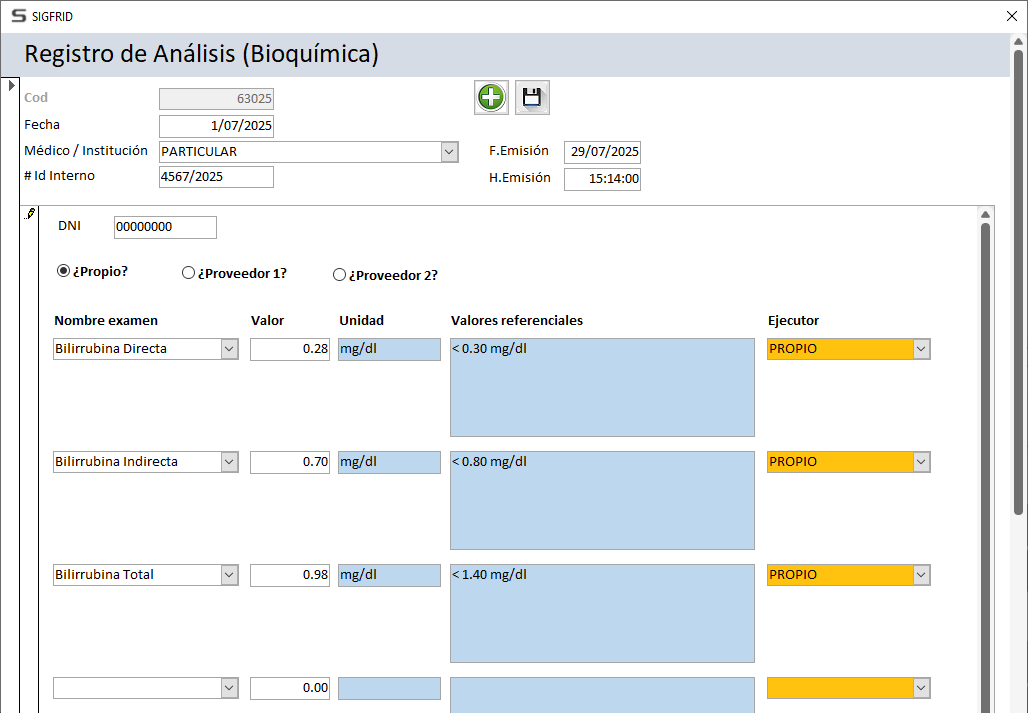Click the record selector arrow at left edge
The image size is (1028, 713).
(11, 86)
